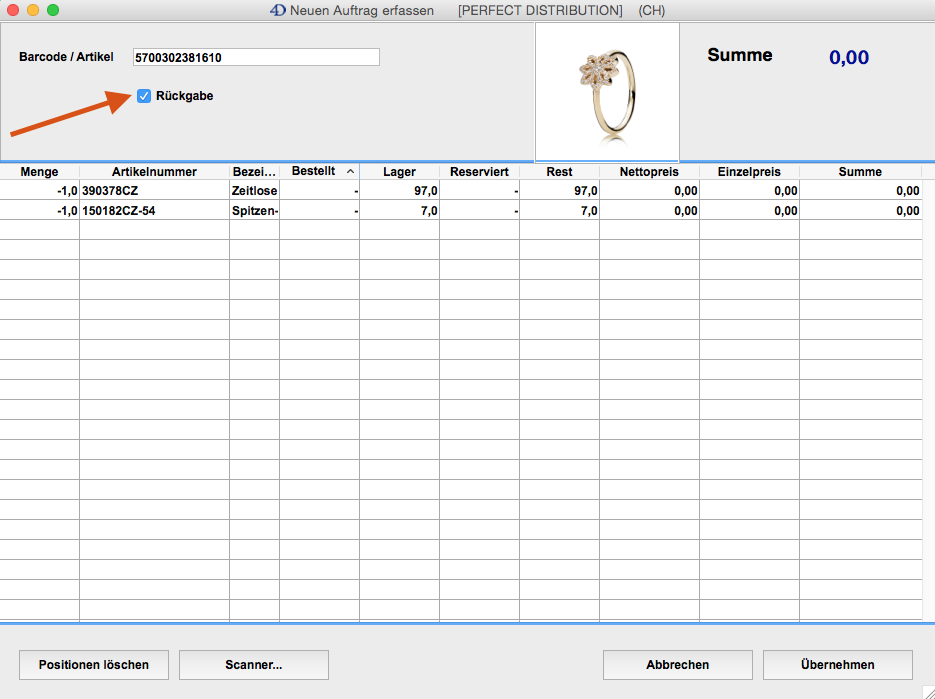Viewport: 935px width, 699px height.
Task: Click the Menge column header
Action: 40,172
